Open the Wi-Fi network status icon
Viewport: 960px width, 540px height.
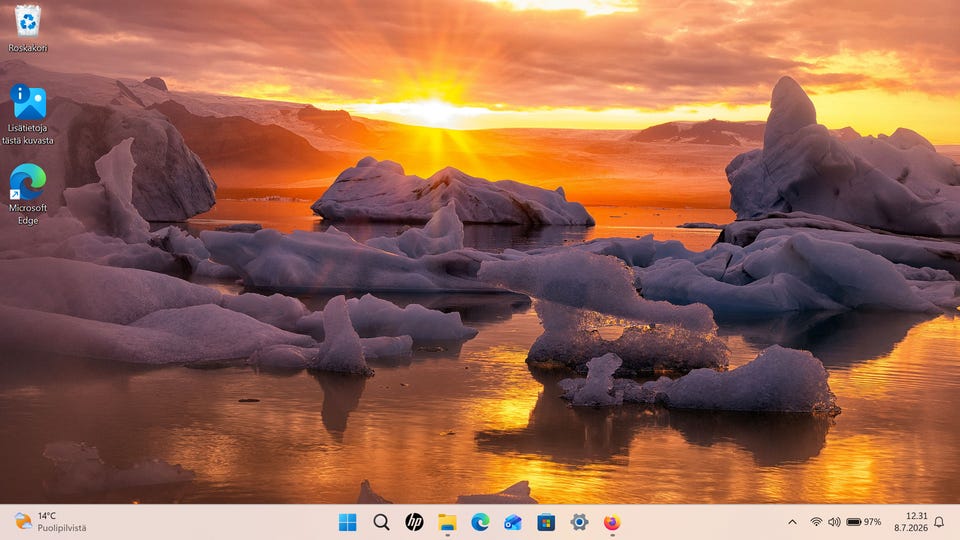point(816,522)
